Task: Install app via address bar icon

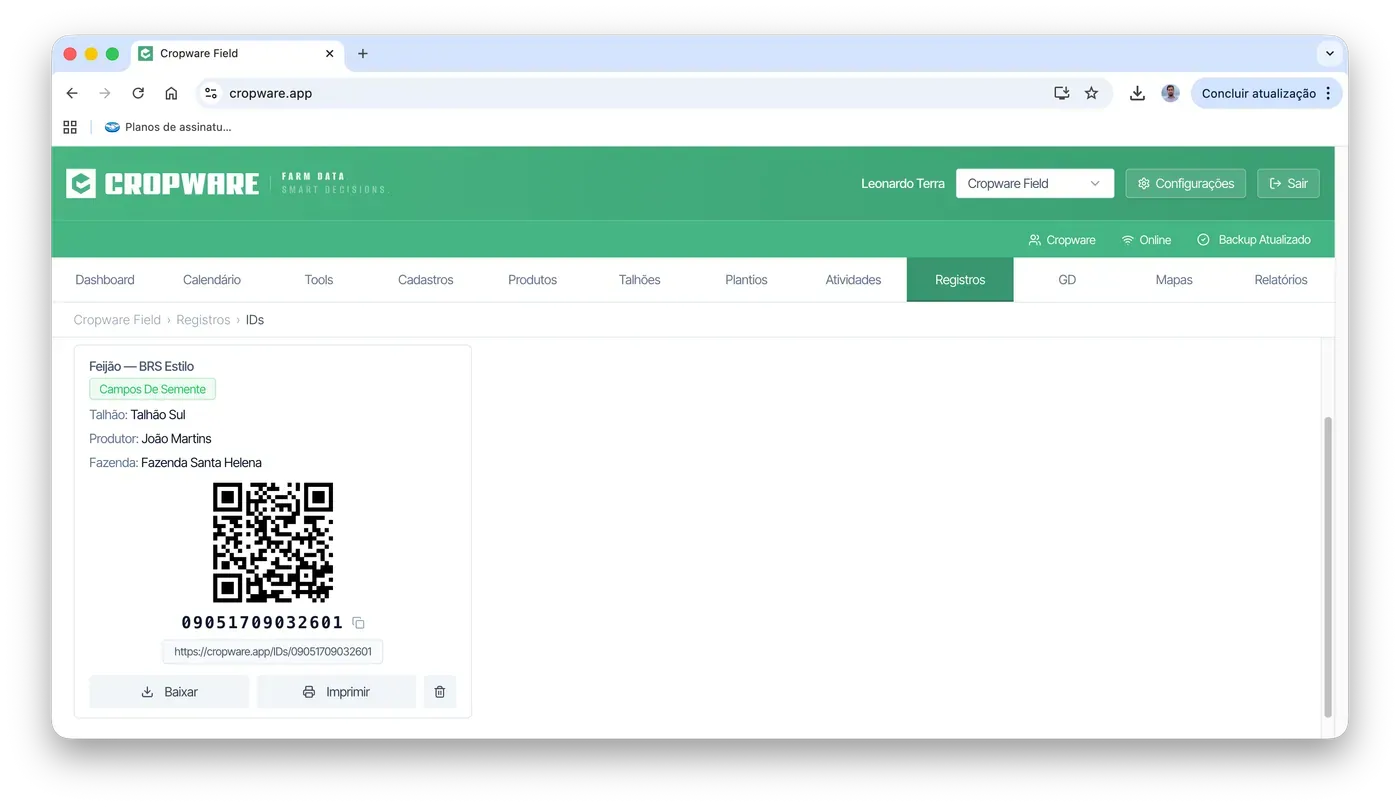Action: (1062, 93)
